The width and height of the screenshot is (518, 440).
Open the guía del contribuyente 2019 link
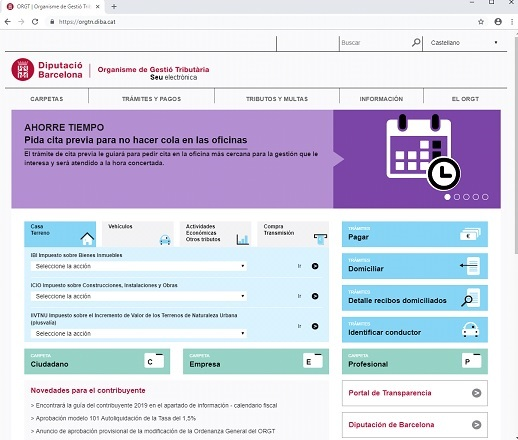154,406
